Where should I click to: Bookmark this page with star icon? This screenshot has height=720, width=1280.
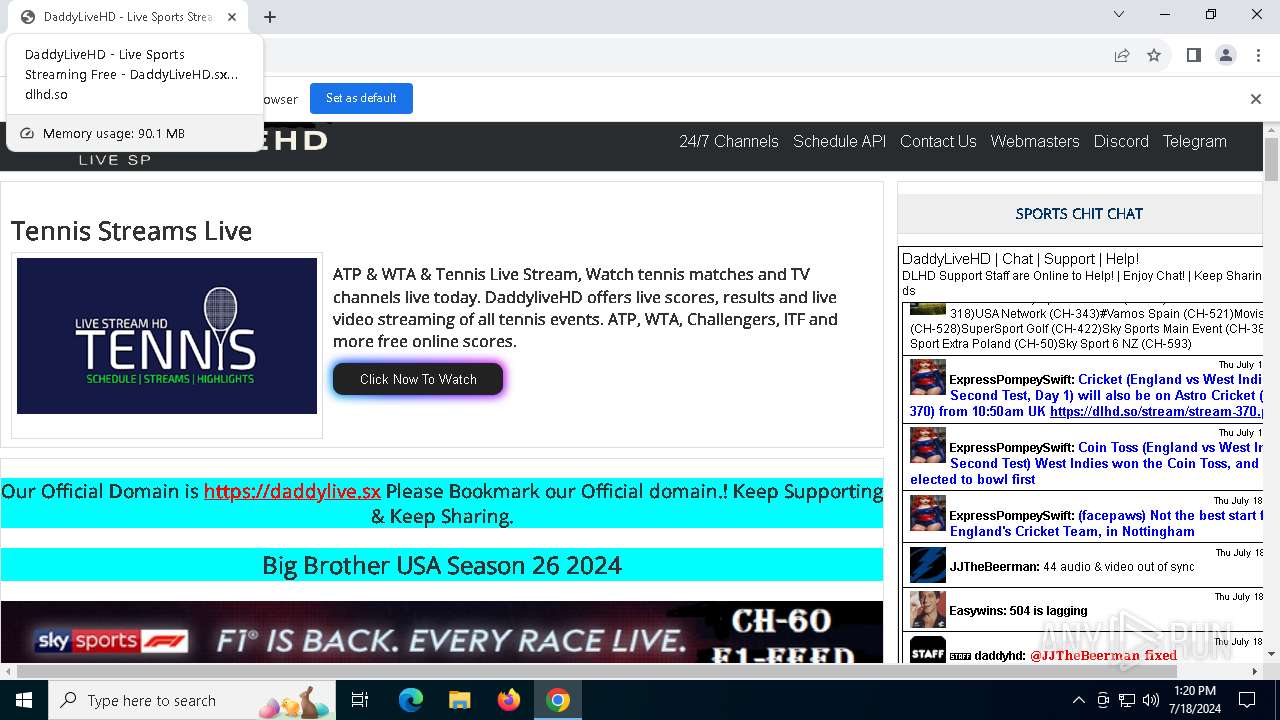tap(1154, 56)
